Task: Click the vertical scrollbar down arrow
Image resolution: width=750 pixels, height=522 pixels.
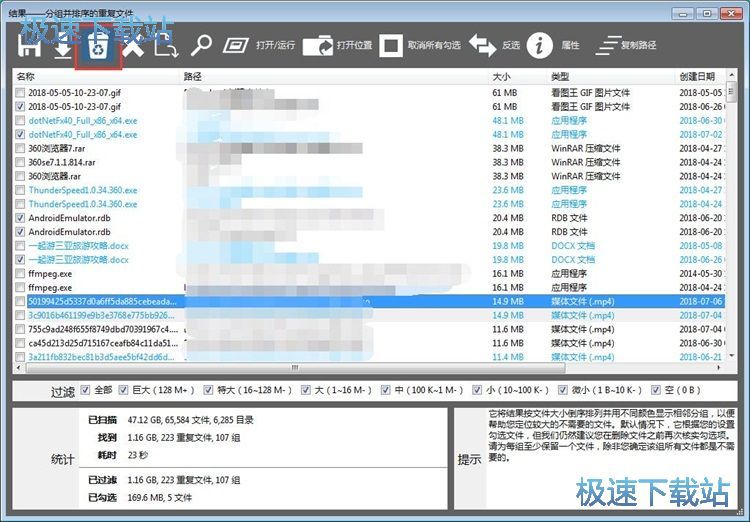Action: click(x=731, y=356)
